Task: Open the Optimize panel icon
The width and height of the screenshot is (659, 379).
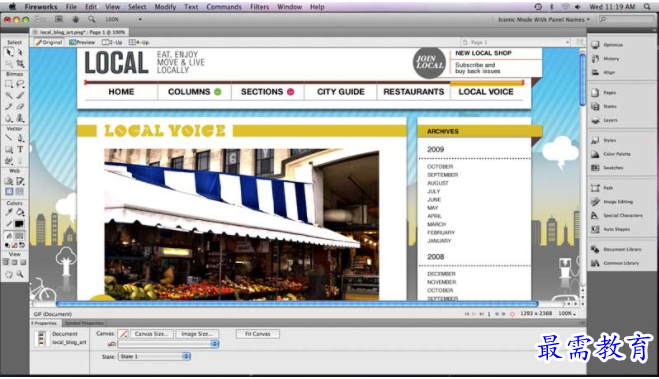Action: point(595,45)
